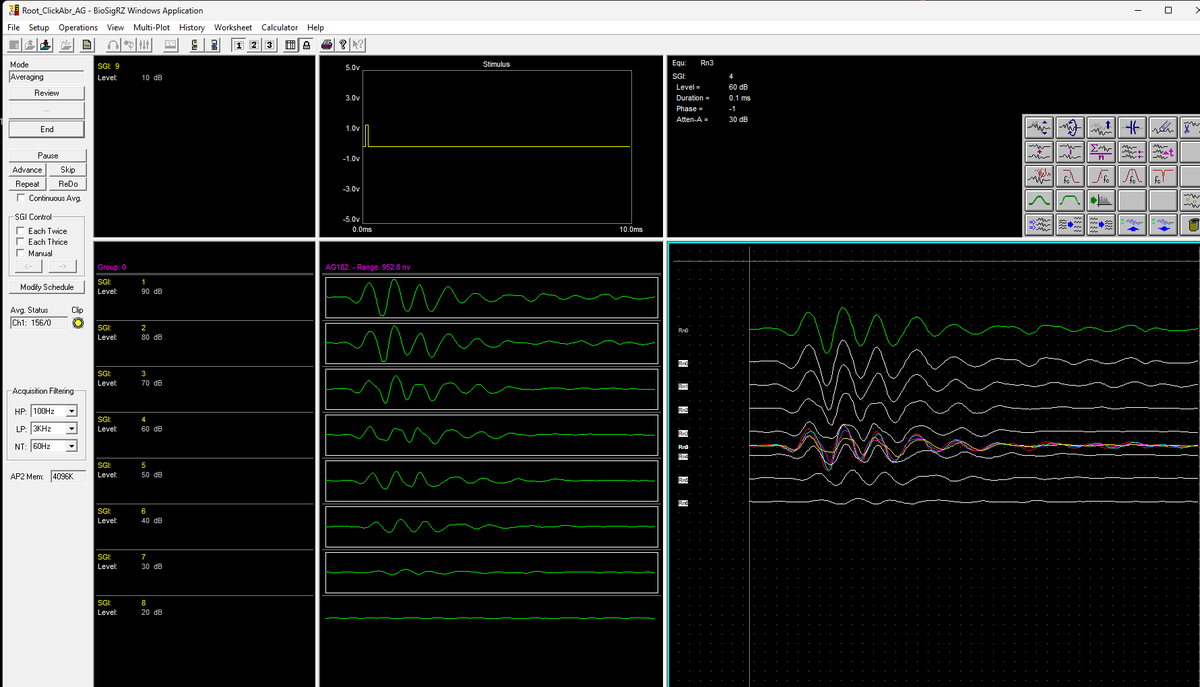Click the colored waveforms down arrow icon

(1163, 224)
